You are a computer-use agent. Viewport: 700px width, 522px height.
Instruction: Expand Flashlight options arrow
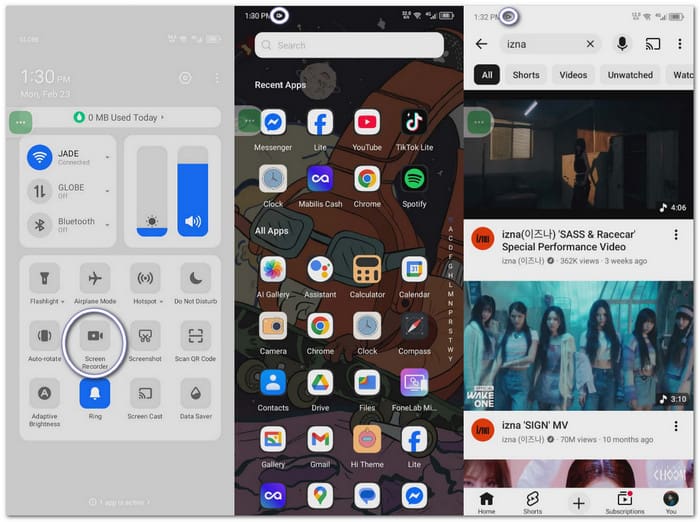coord(62,302)
